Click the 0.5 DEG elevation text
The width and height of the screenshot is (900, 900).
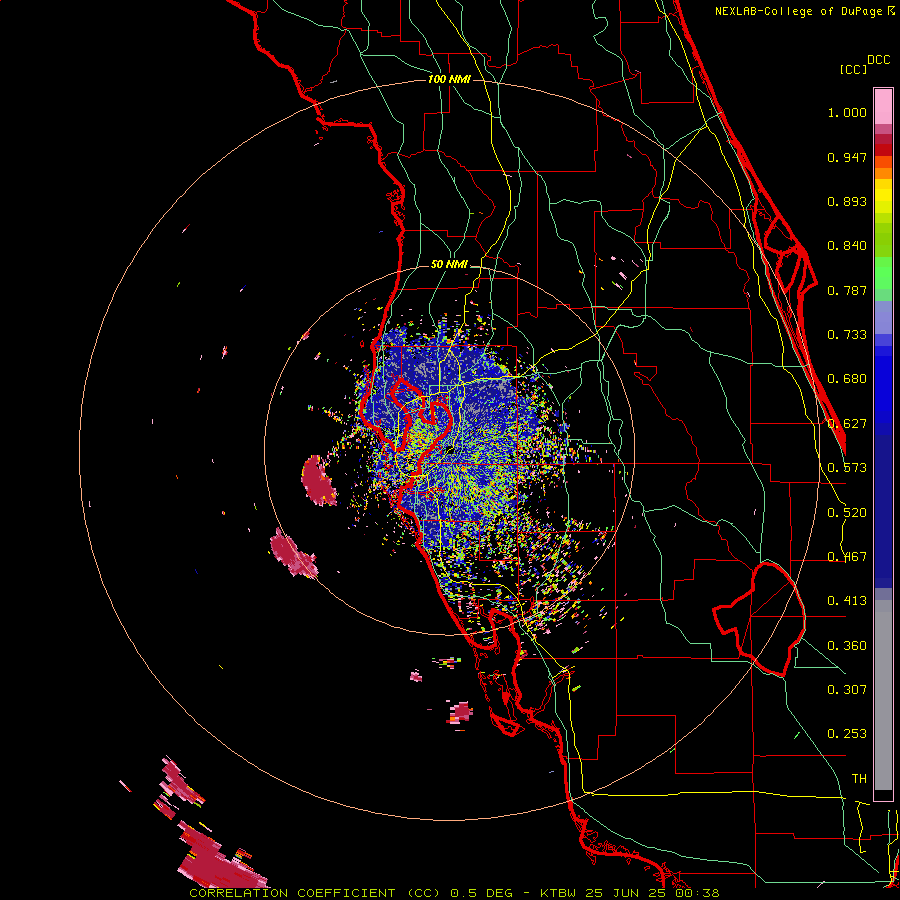tap(482, 893)
